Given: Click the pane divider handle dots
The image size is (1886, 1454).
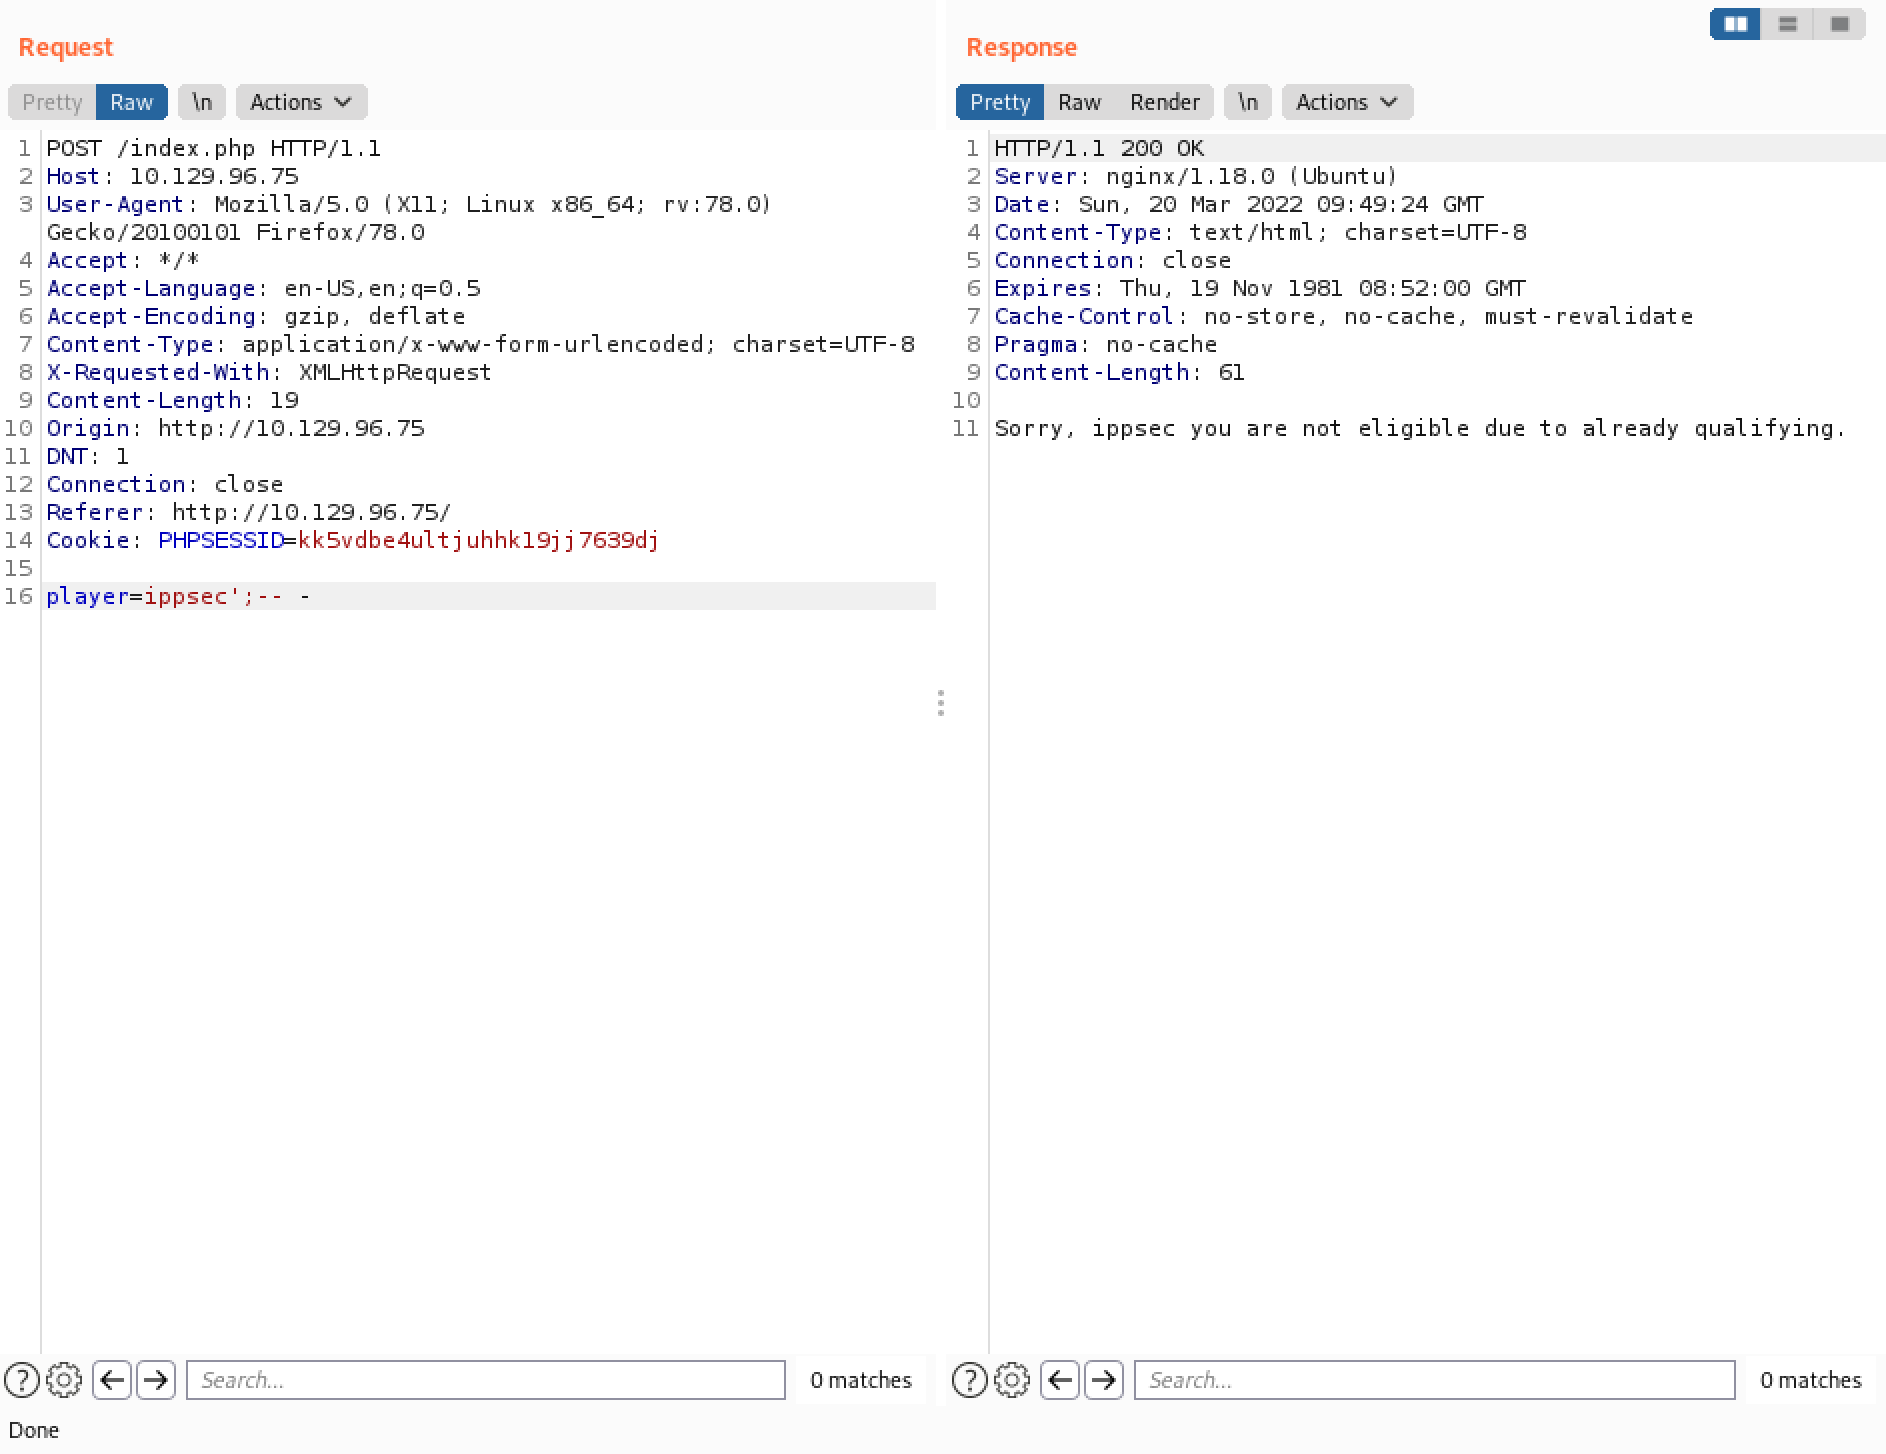Looking at the screenshot, I should (941, 703).
